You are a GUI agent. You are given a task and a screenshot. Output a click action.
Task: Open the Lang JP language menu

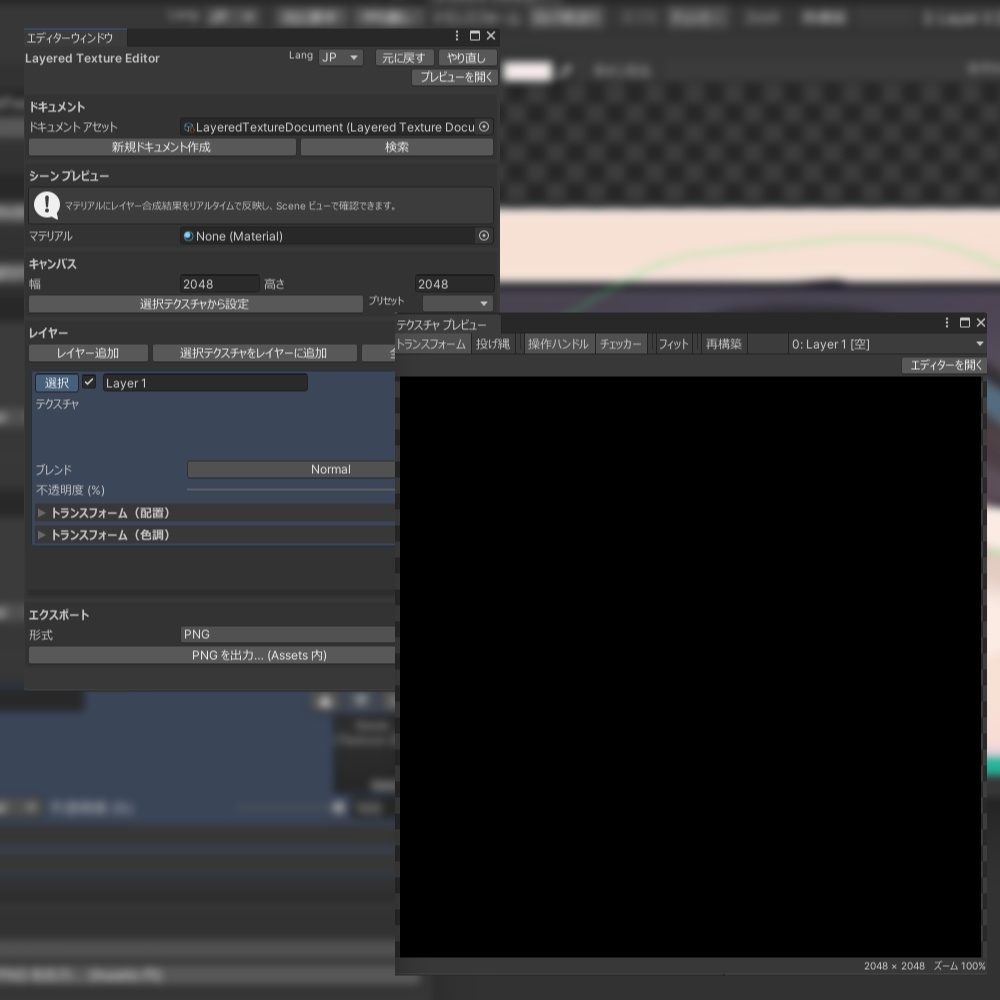pos(338,57)
